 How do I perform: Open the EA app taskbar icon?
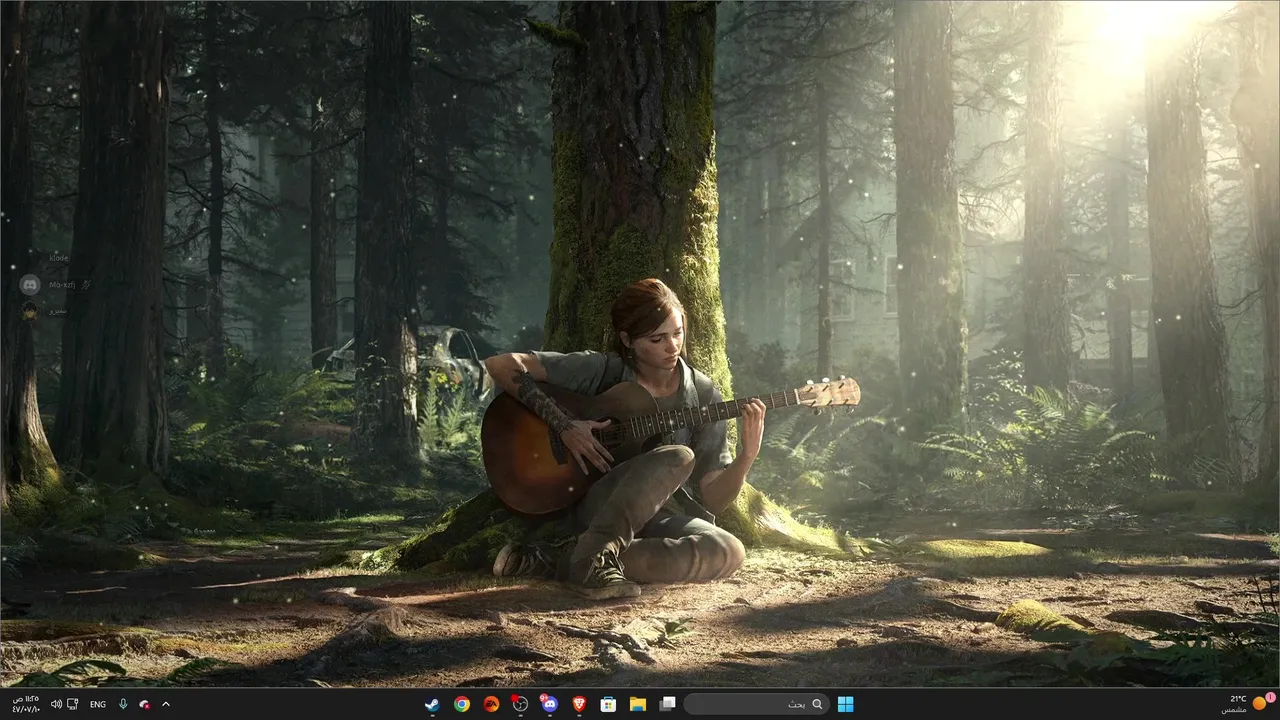(491, 704)
